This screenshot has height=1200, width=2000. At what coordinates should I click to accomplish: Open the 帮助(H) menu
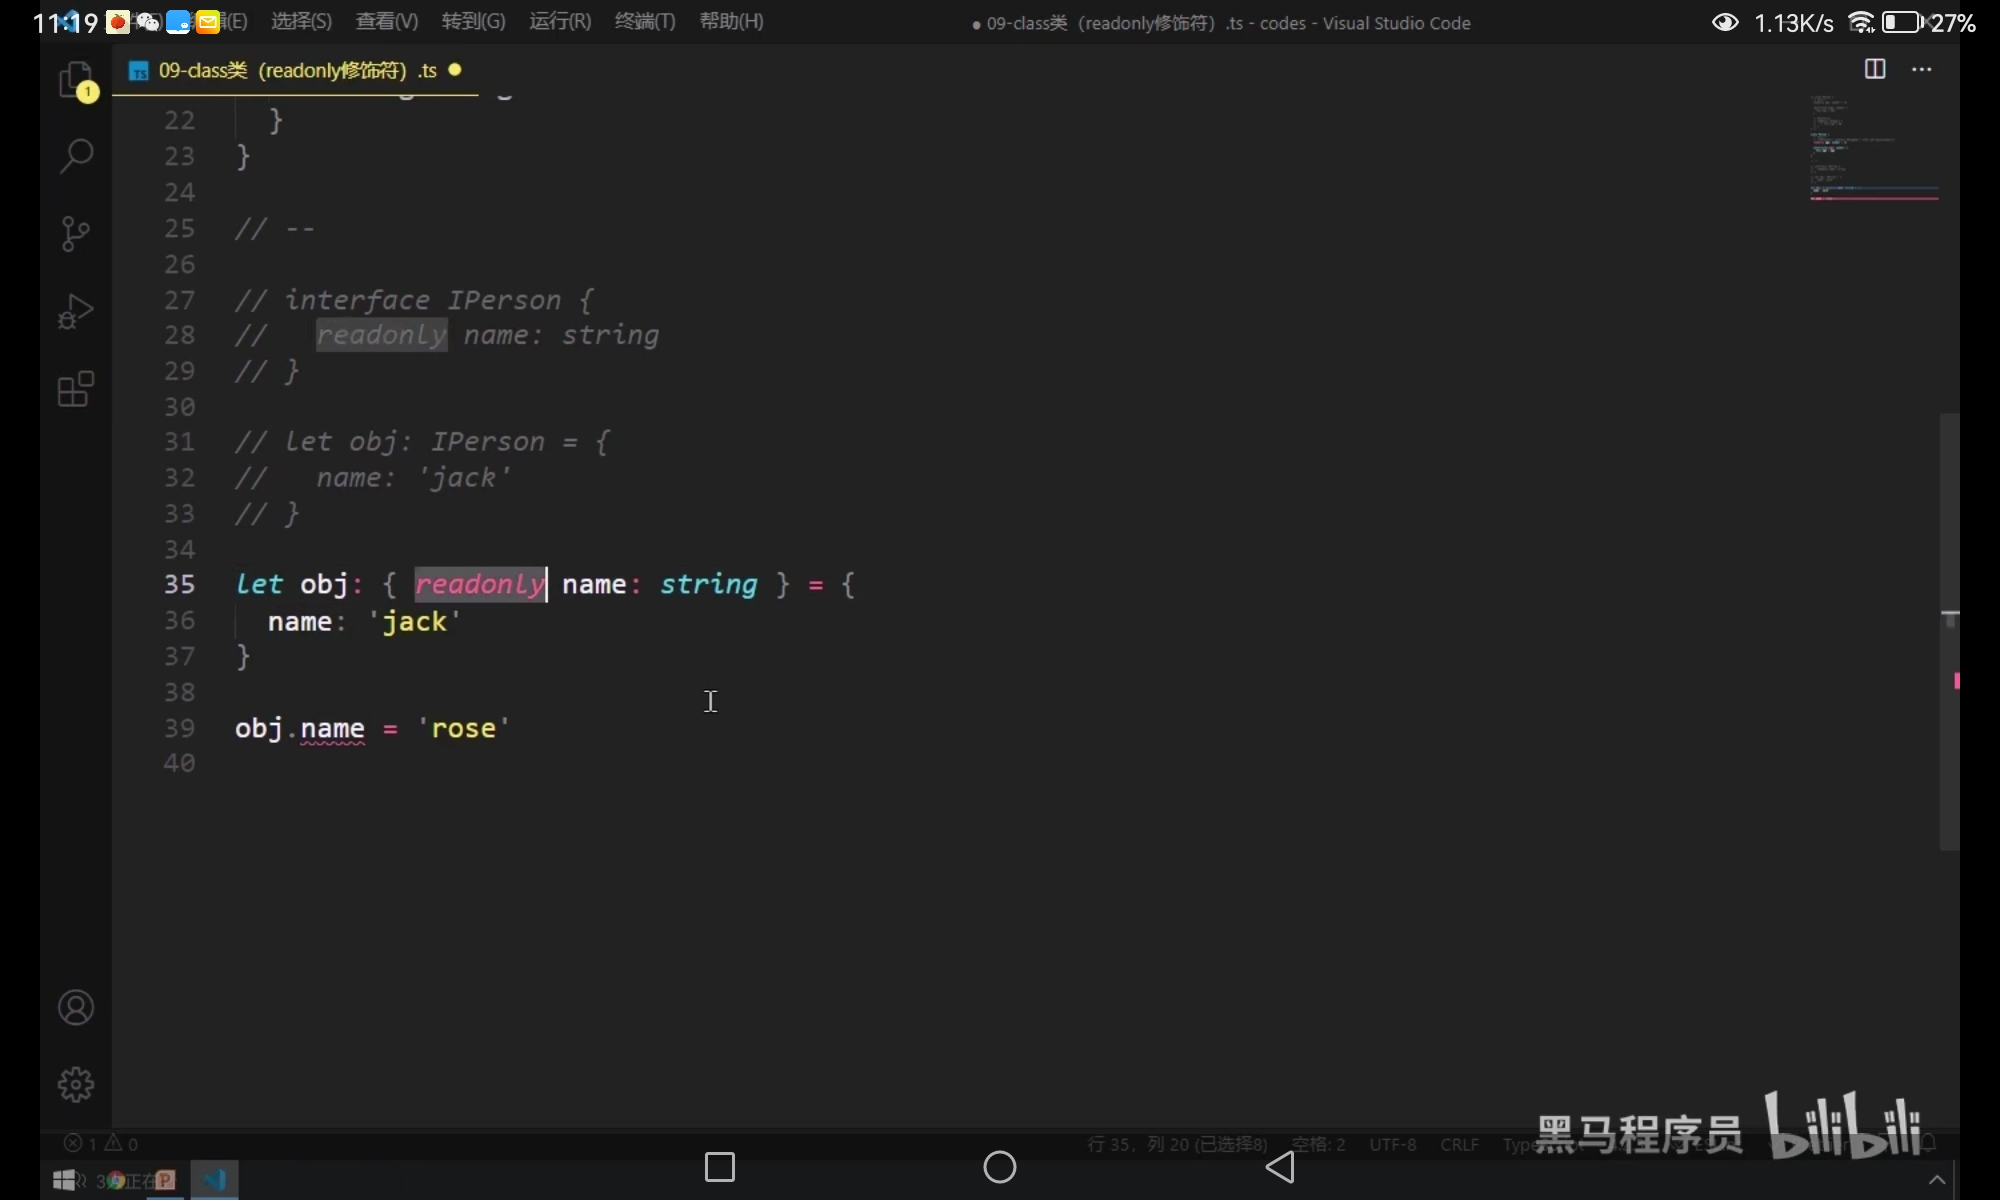[x=731, y=21]
